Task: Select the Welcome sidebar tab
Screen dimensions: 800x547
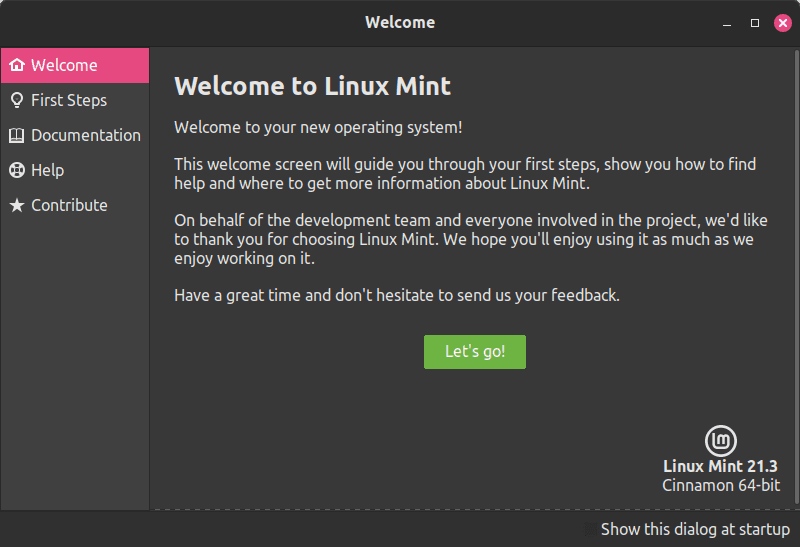Action: [x=75, y=65]
